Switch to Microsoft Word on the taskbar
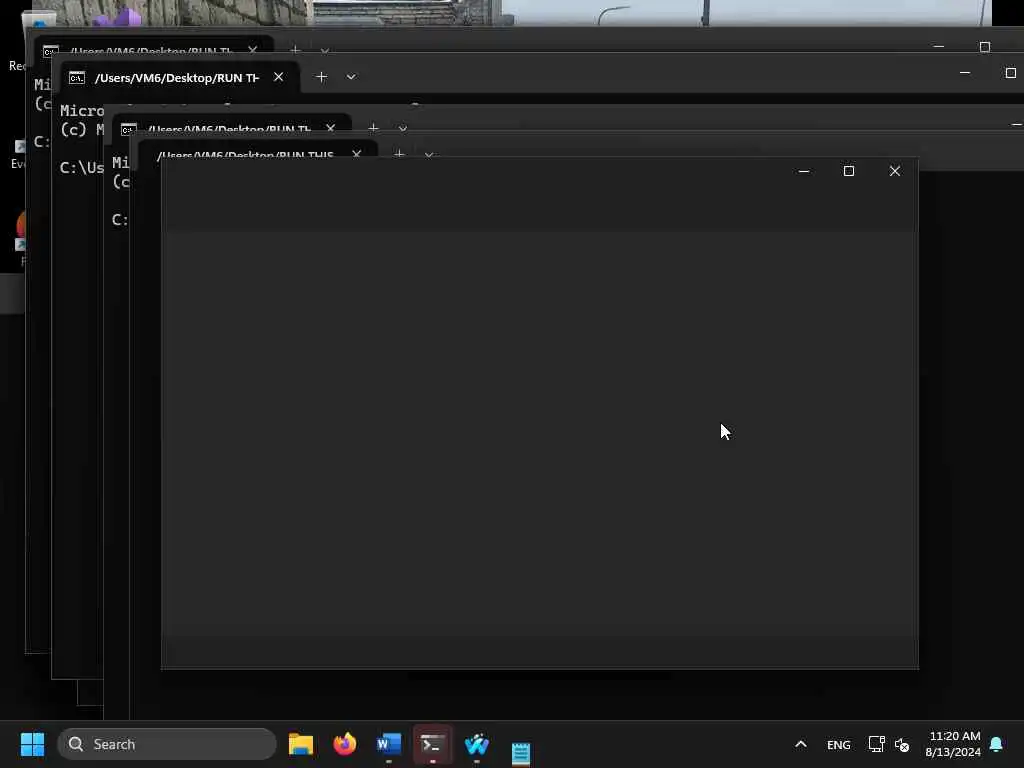Viewport: 1024px width, 768px height. (x=389, y=744)
